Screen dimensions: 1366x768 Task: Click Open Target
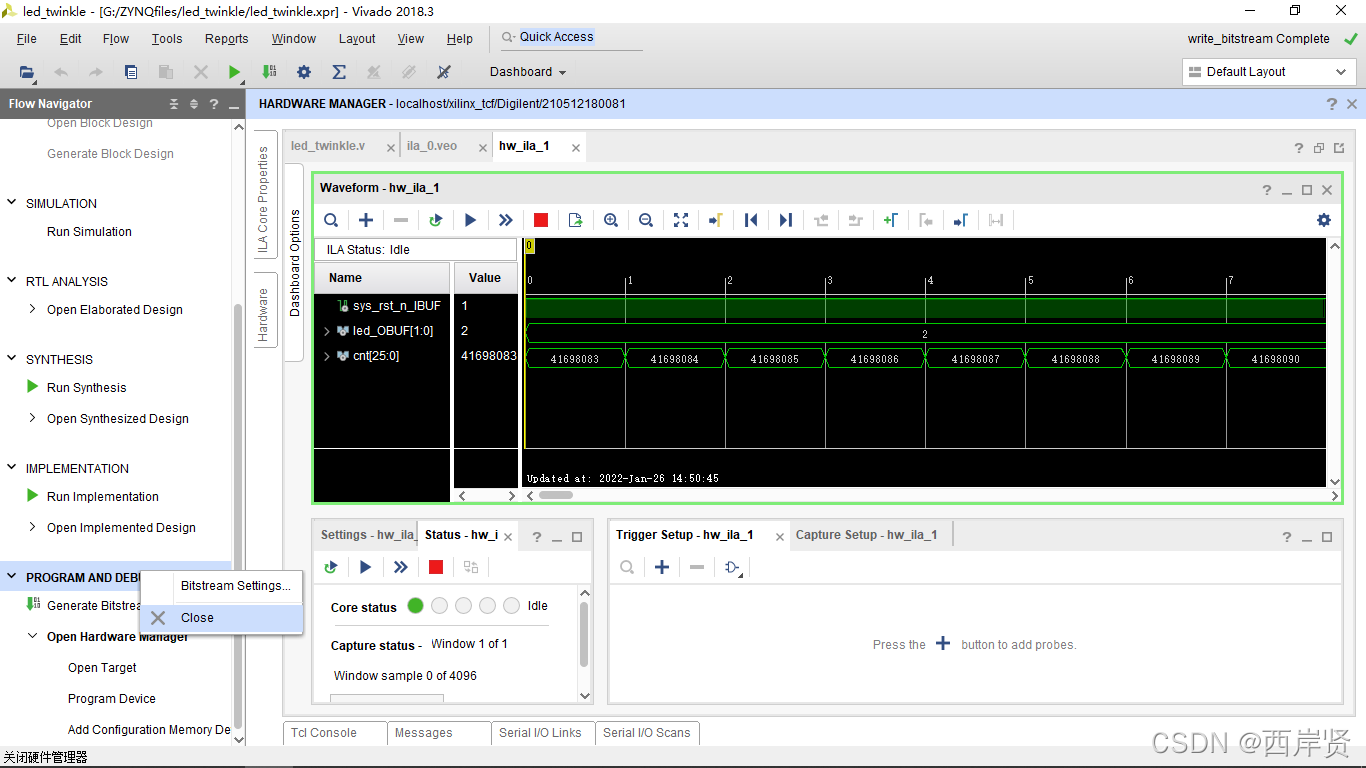[102, 667]
